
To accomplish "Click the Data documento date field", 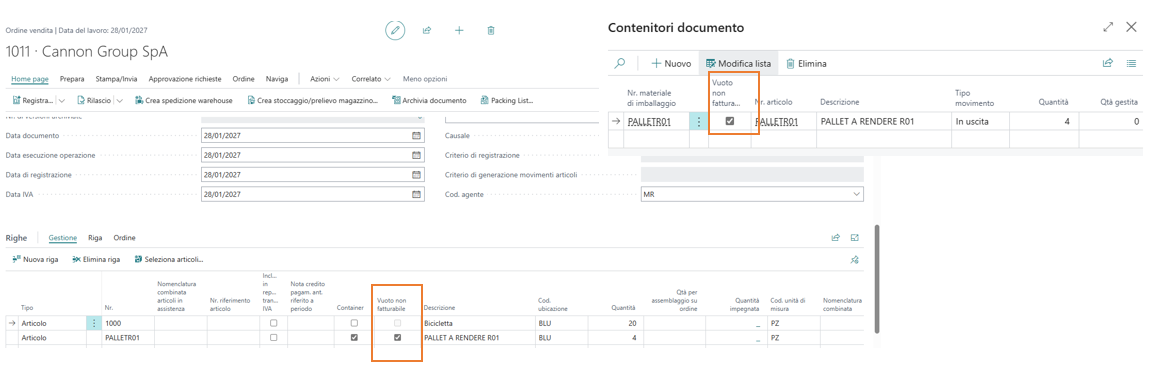I will coord(312,136).
